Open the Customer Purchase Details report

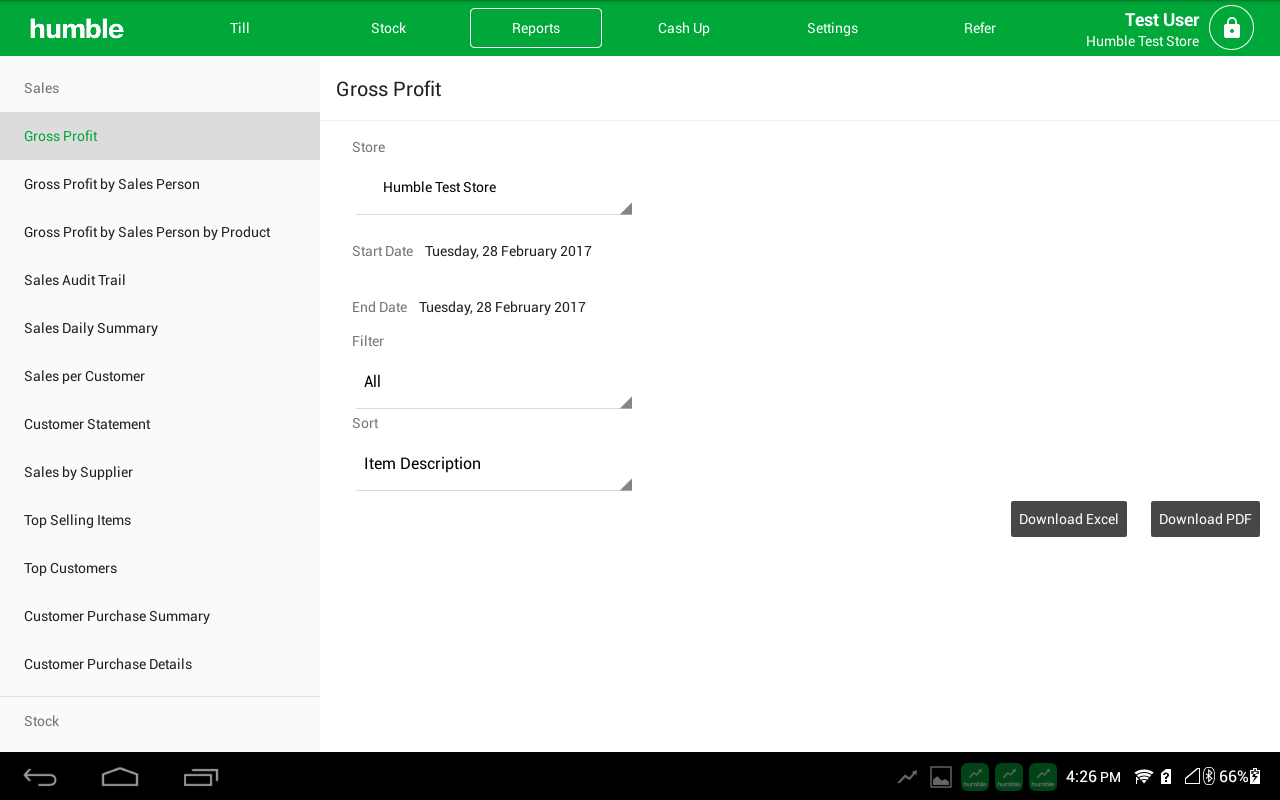(x=160, y=664)
